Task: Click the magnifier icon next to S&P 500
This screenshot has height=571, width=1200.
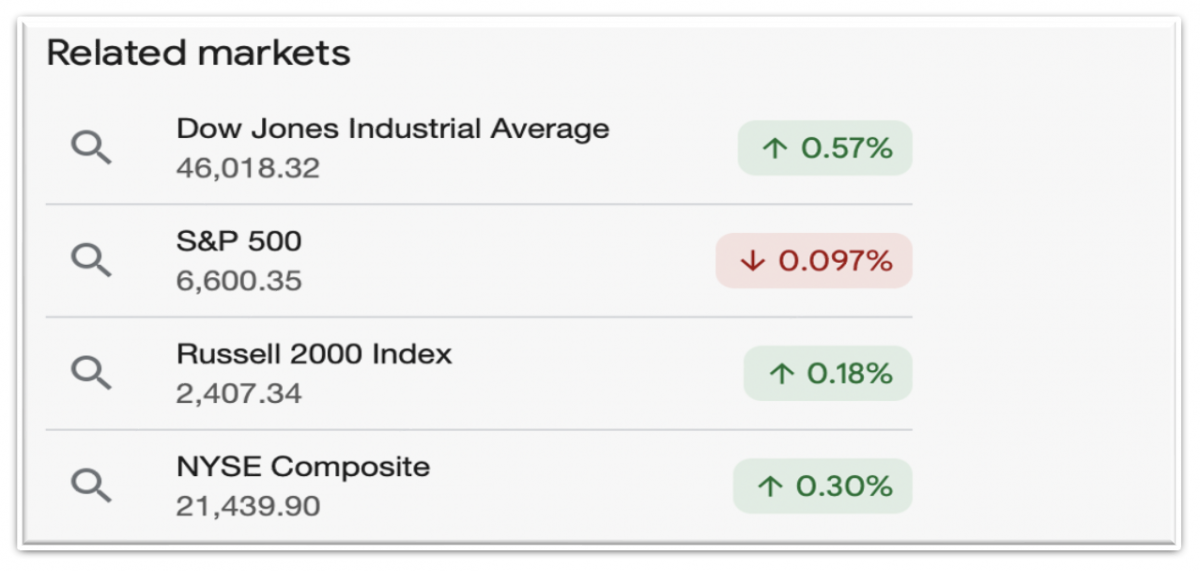Action: pyautogui.click(x=91, y=261)
